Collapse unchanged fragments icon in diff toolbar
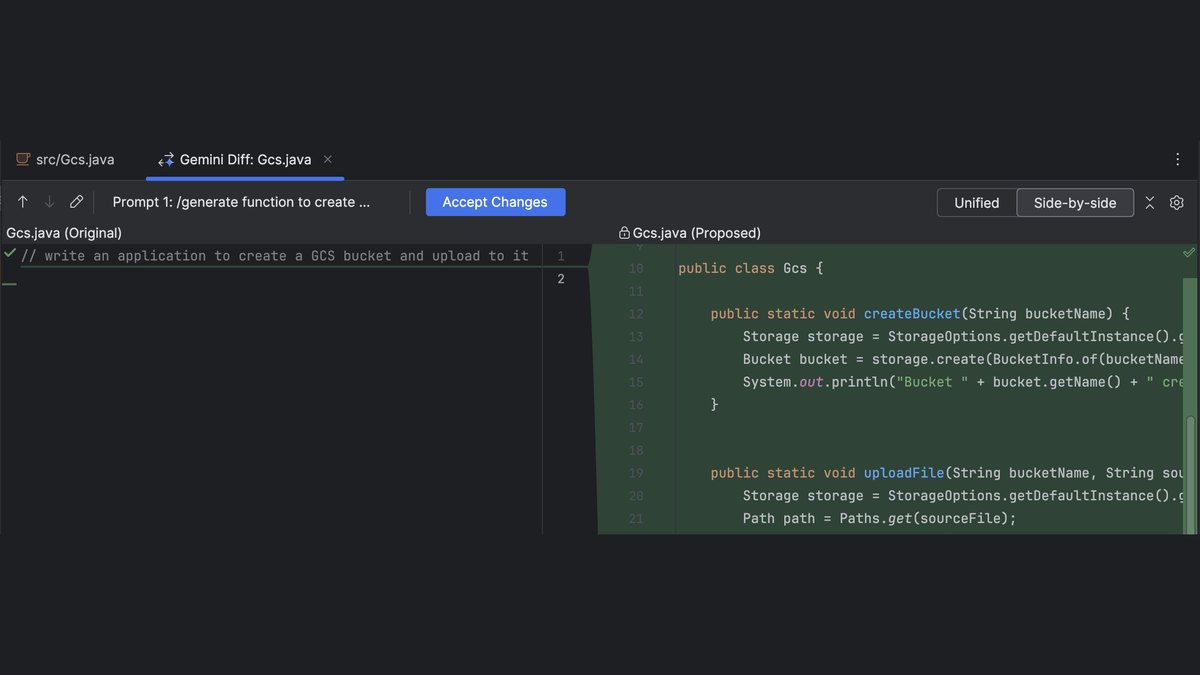Viewport: 1200px width, 675px height. tap(1150, 203)
